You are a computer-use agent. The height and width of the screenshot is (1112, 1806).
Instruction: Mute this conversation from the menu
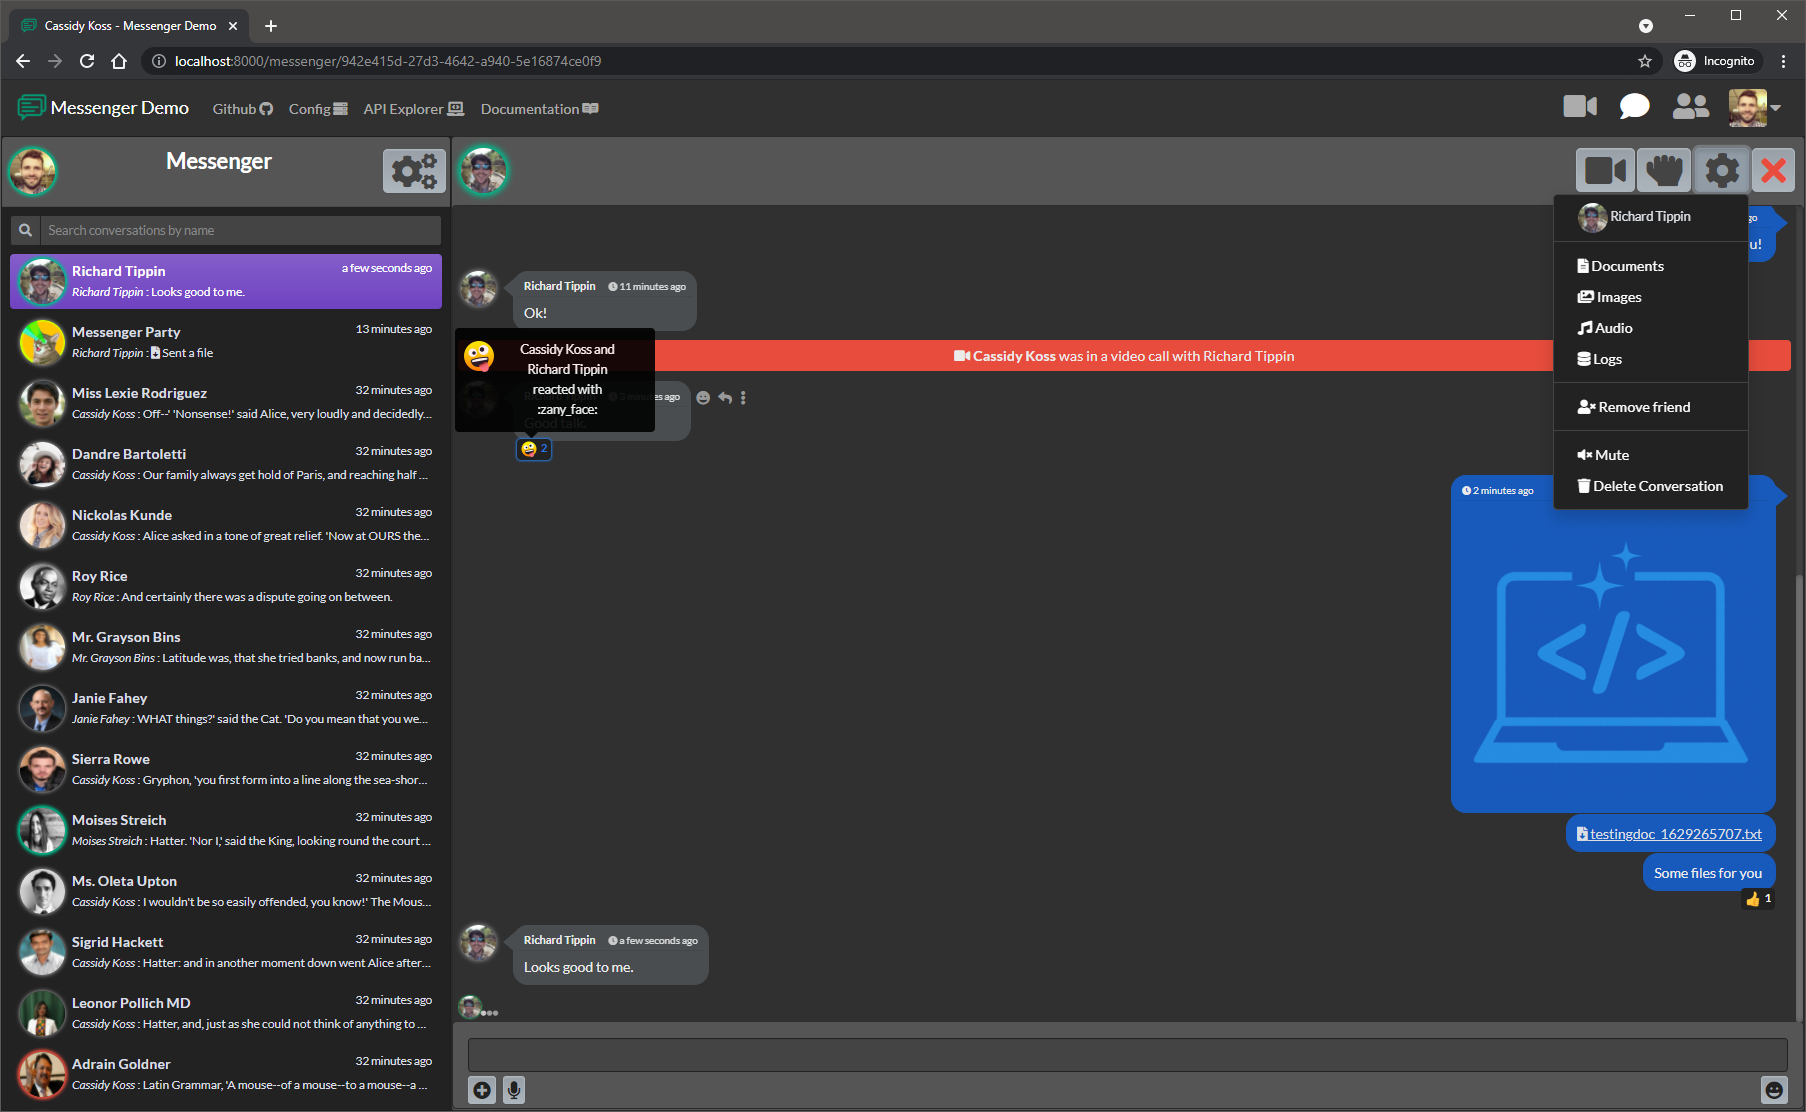coord(1603,455)
